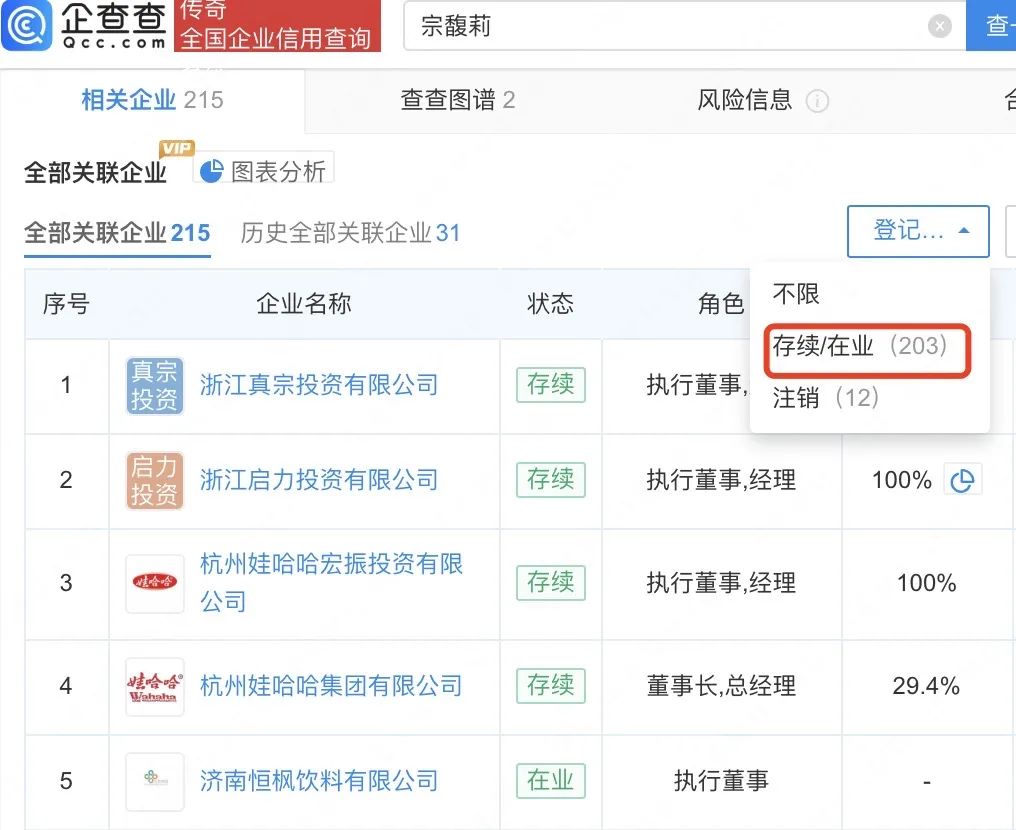
Task: Open the 图表分析 chart icon
Action: click(x=212, y=171)
